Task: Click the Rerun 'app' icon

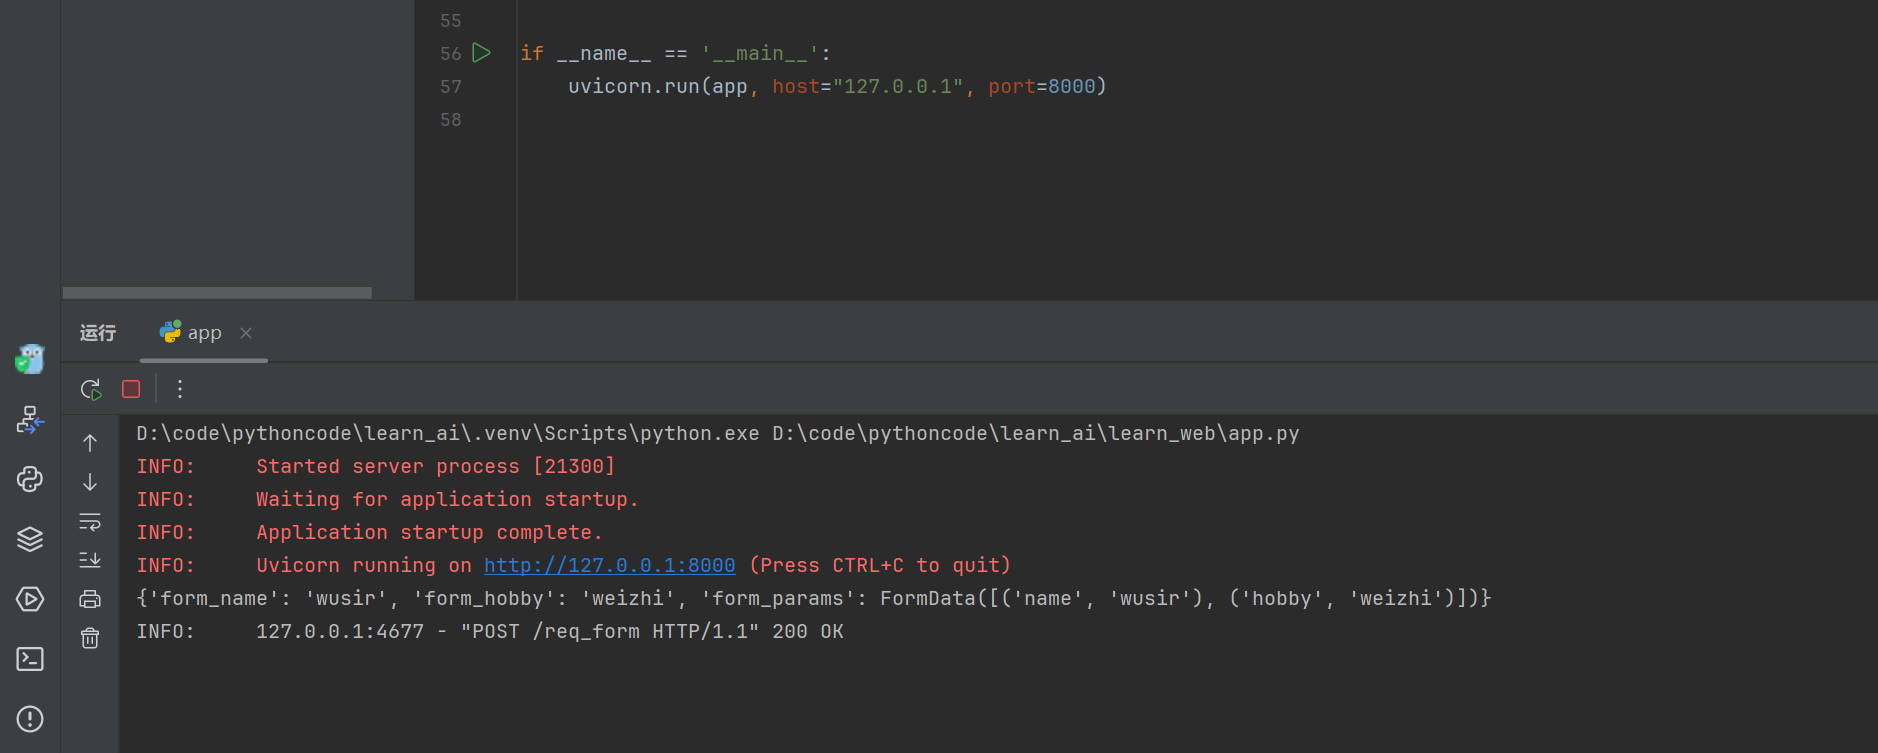Action: (91, 389)
